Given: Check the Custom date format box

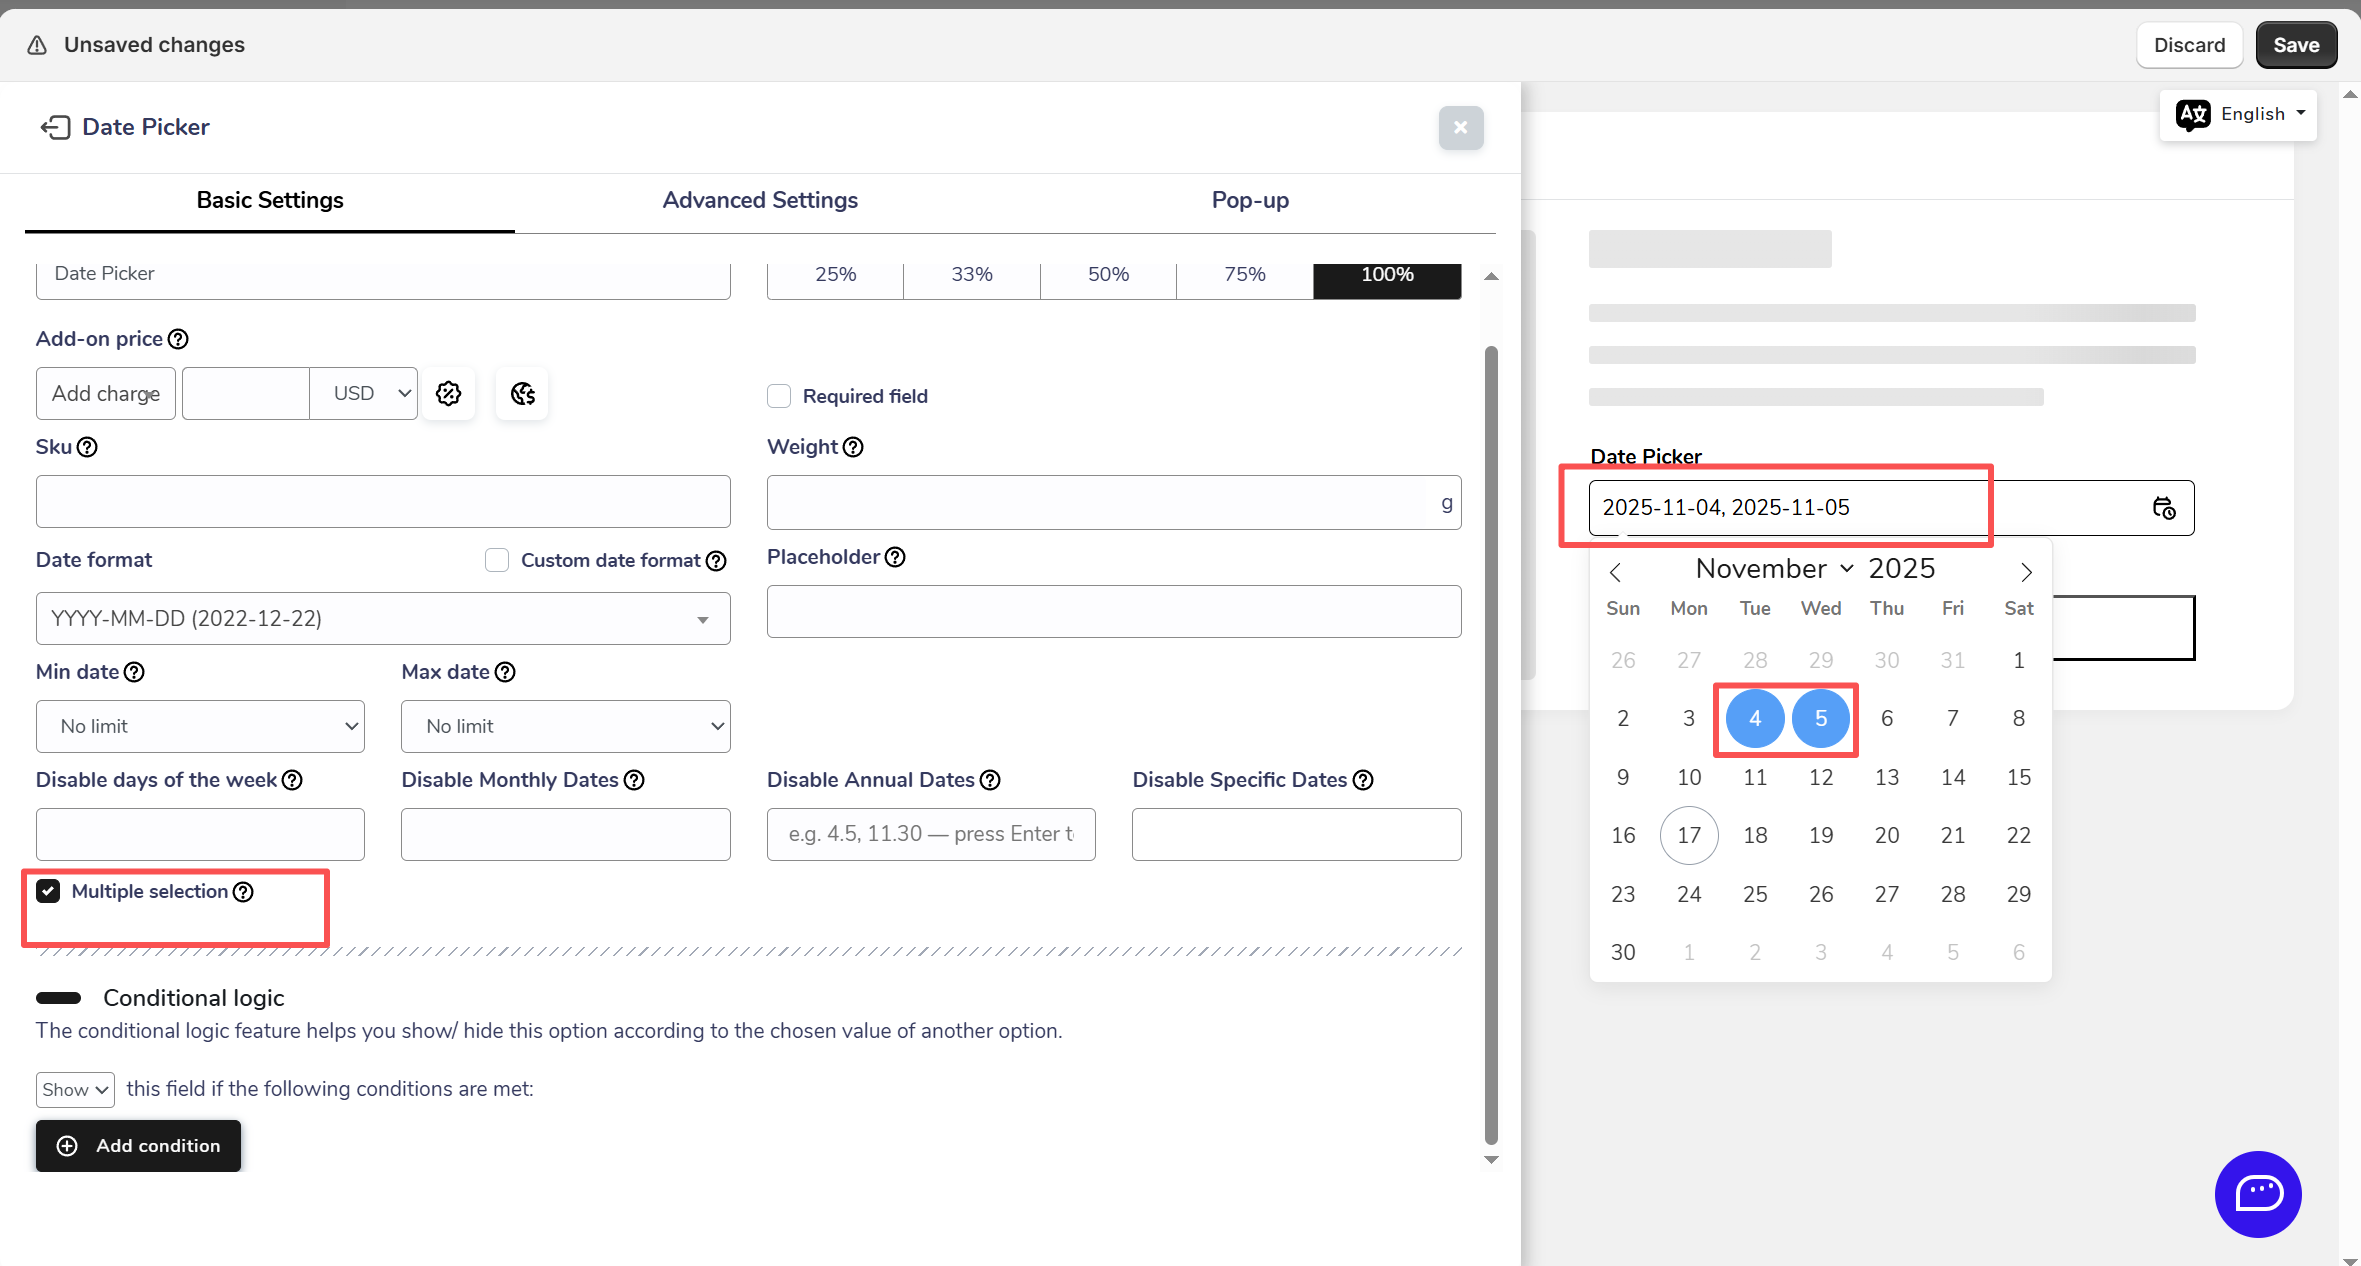Looking at the screenshot, I should 497,560.
